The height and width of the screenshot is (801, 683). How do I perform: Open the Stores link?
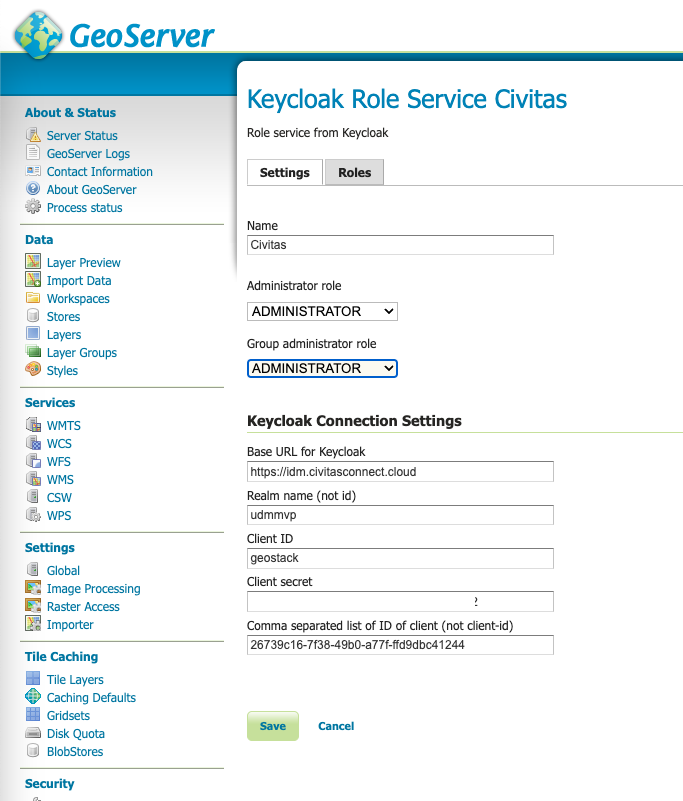coord(63,317)
